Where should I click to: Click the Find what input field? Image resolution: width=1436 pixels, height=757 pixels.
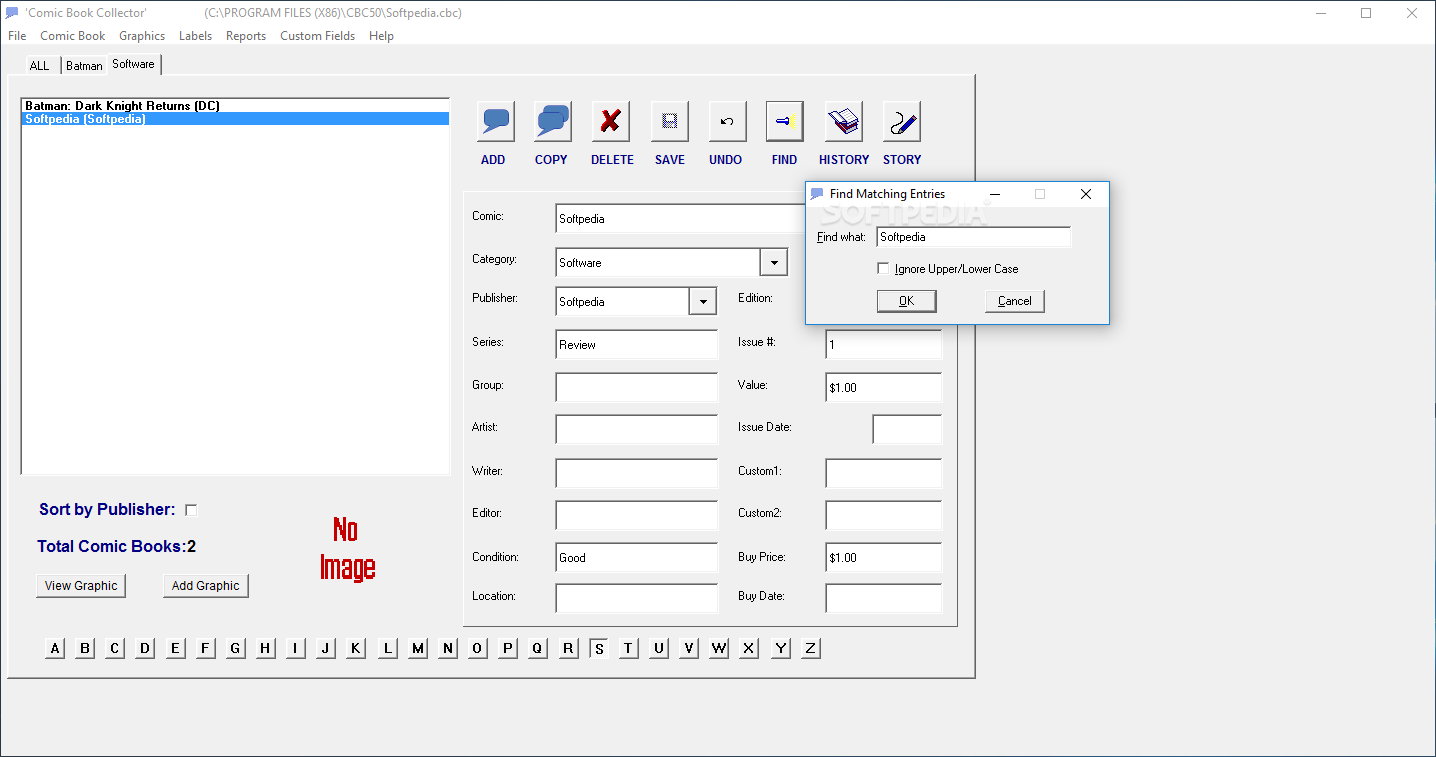click(x=974, y=237)
